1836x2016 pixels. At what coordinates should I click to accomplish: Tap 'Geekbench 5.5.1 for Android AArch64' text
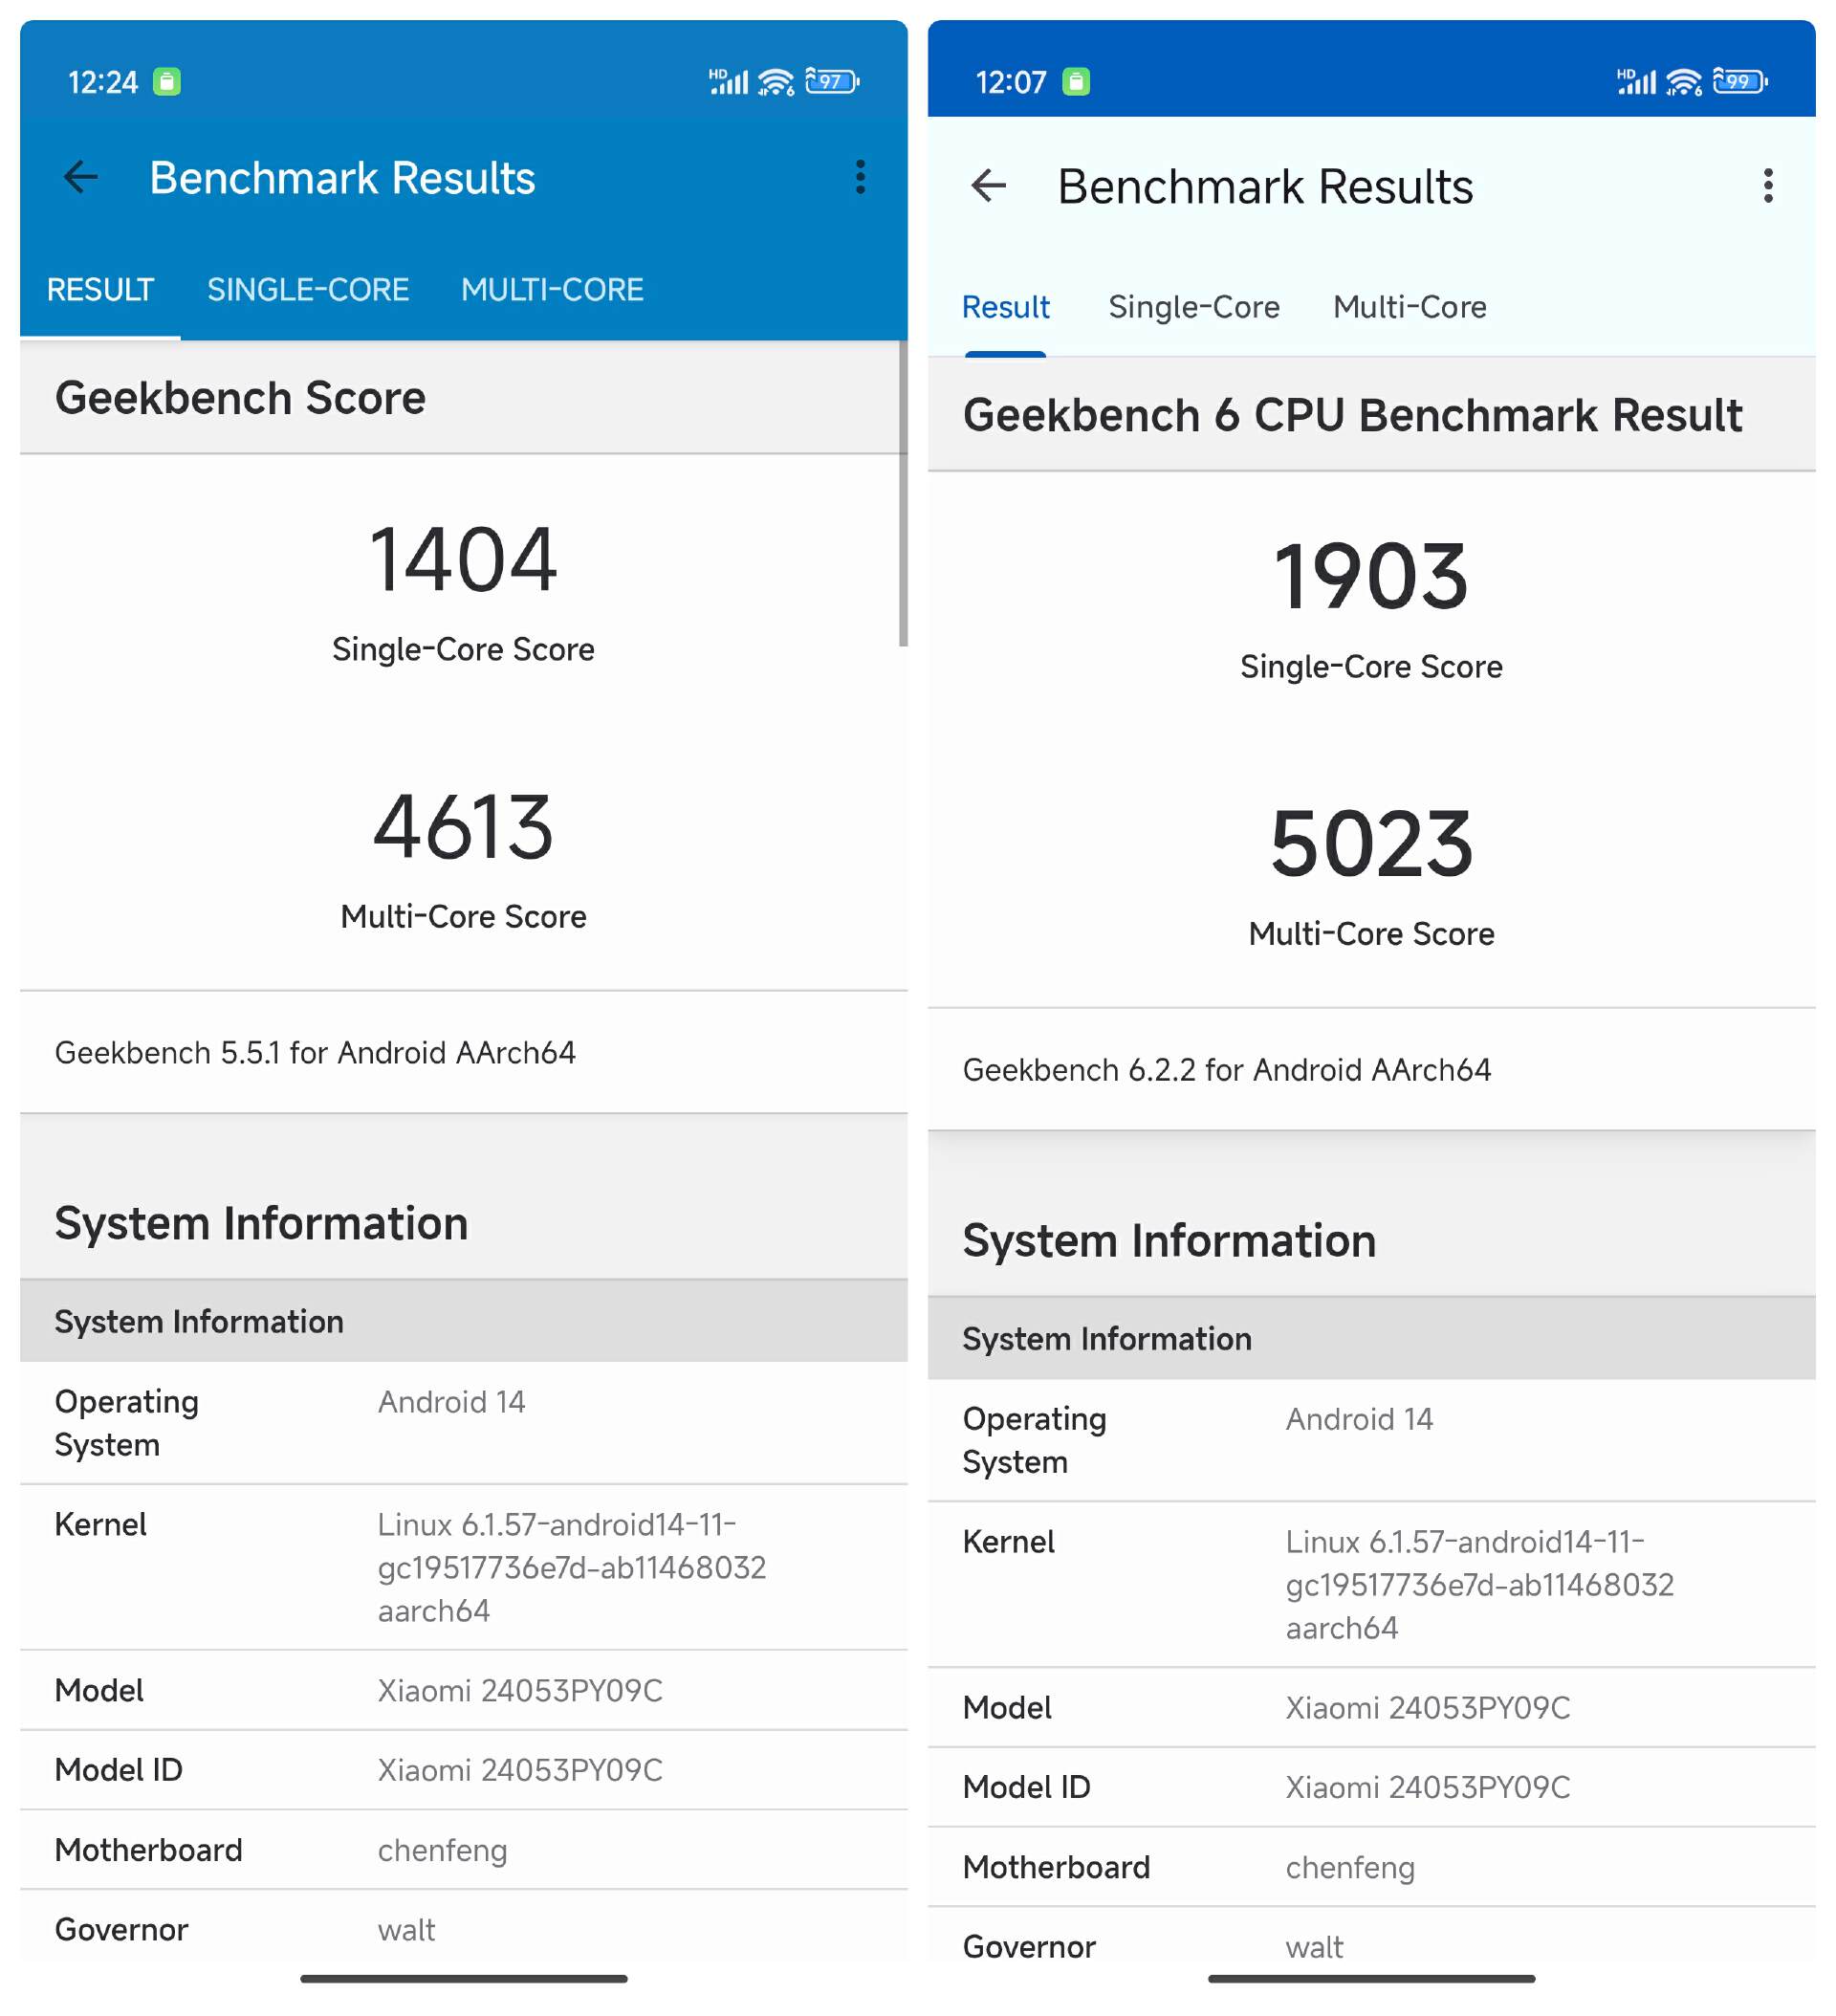click(x=315, y=1053)
